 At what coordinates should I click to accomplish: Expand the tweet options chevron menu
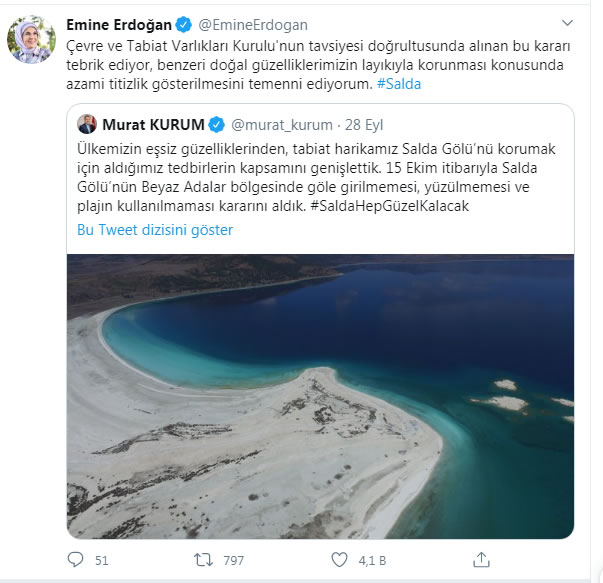pos(567,23)
